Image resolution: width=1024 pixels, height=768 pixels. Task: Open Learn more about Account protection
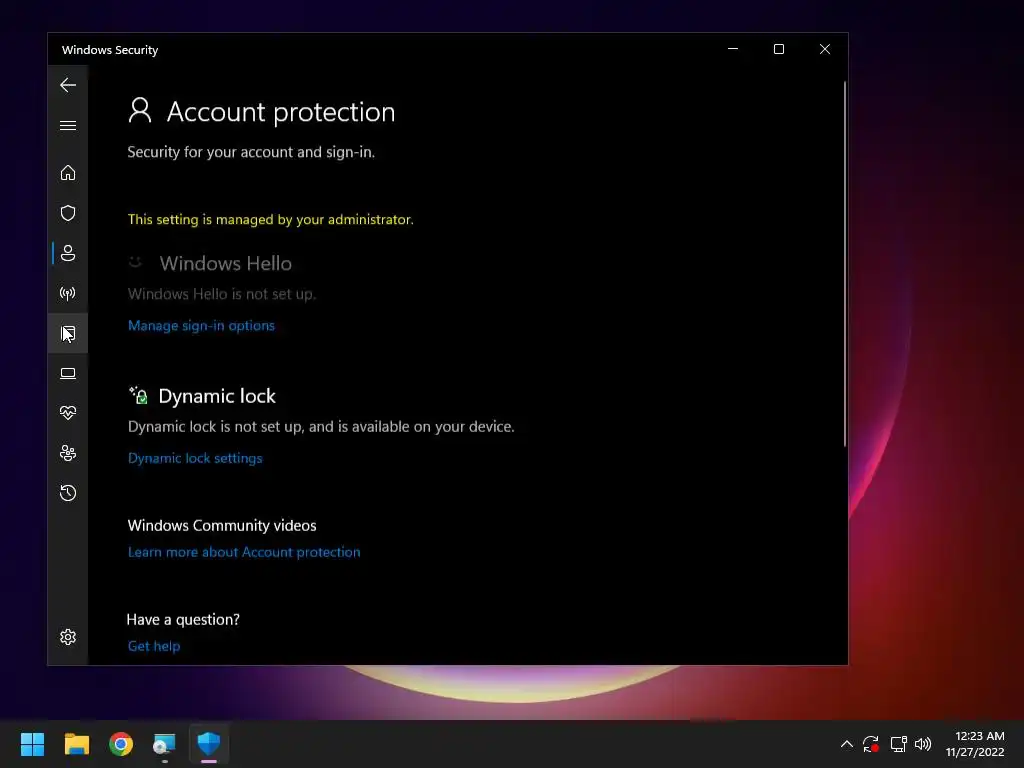pos(244,552)
